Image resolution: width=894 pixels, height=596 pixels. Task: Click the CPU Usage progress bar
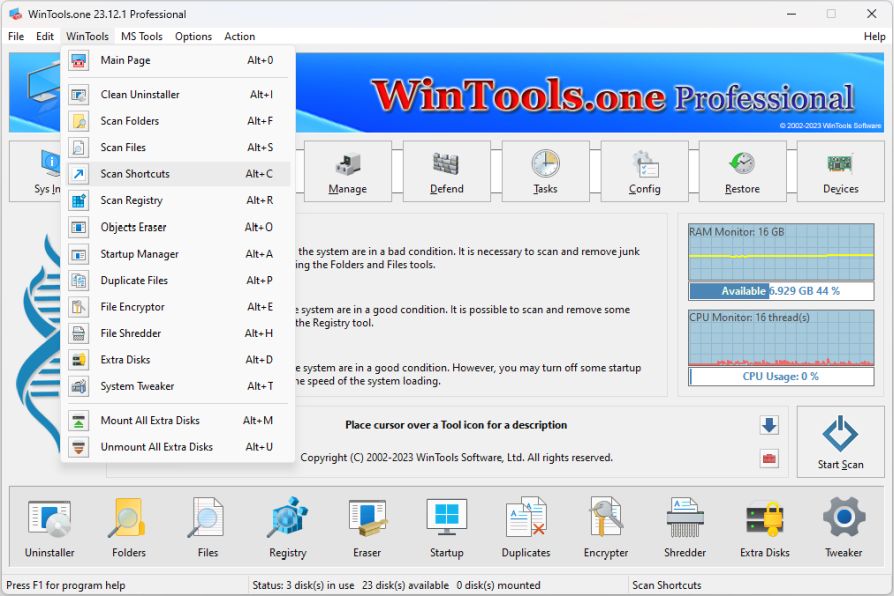(x=781, y=376)
